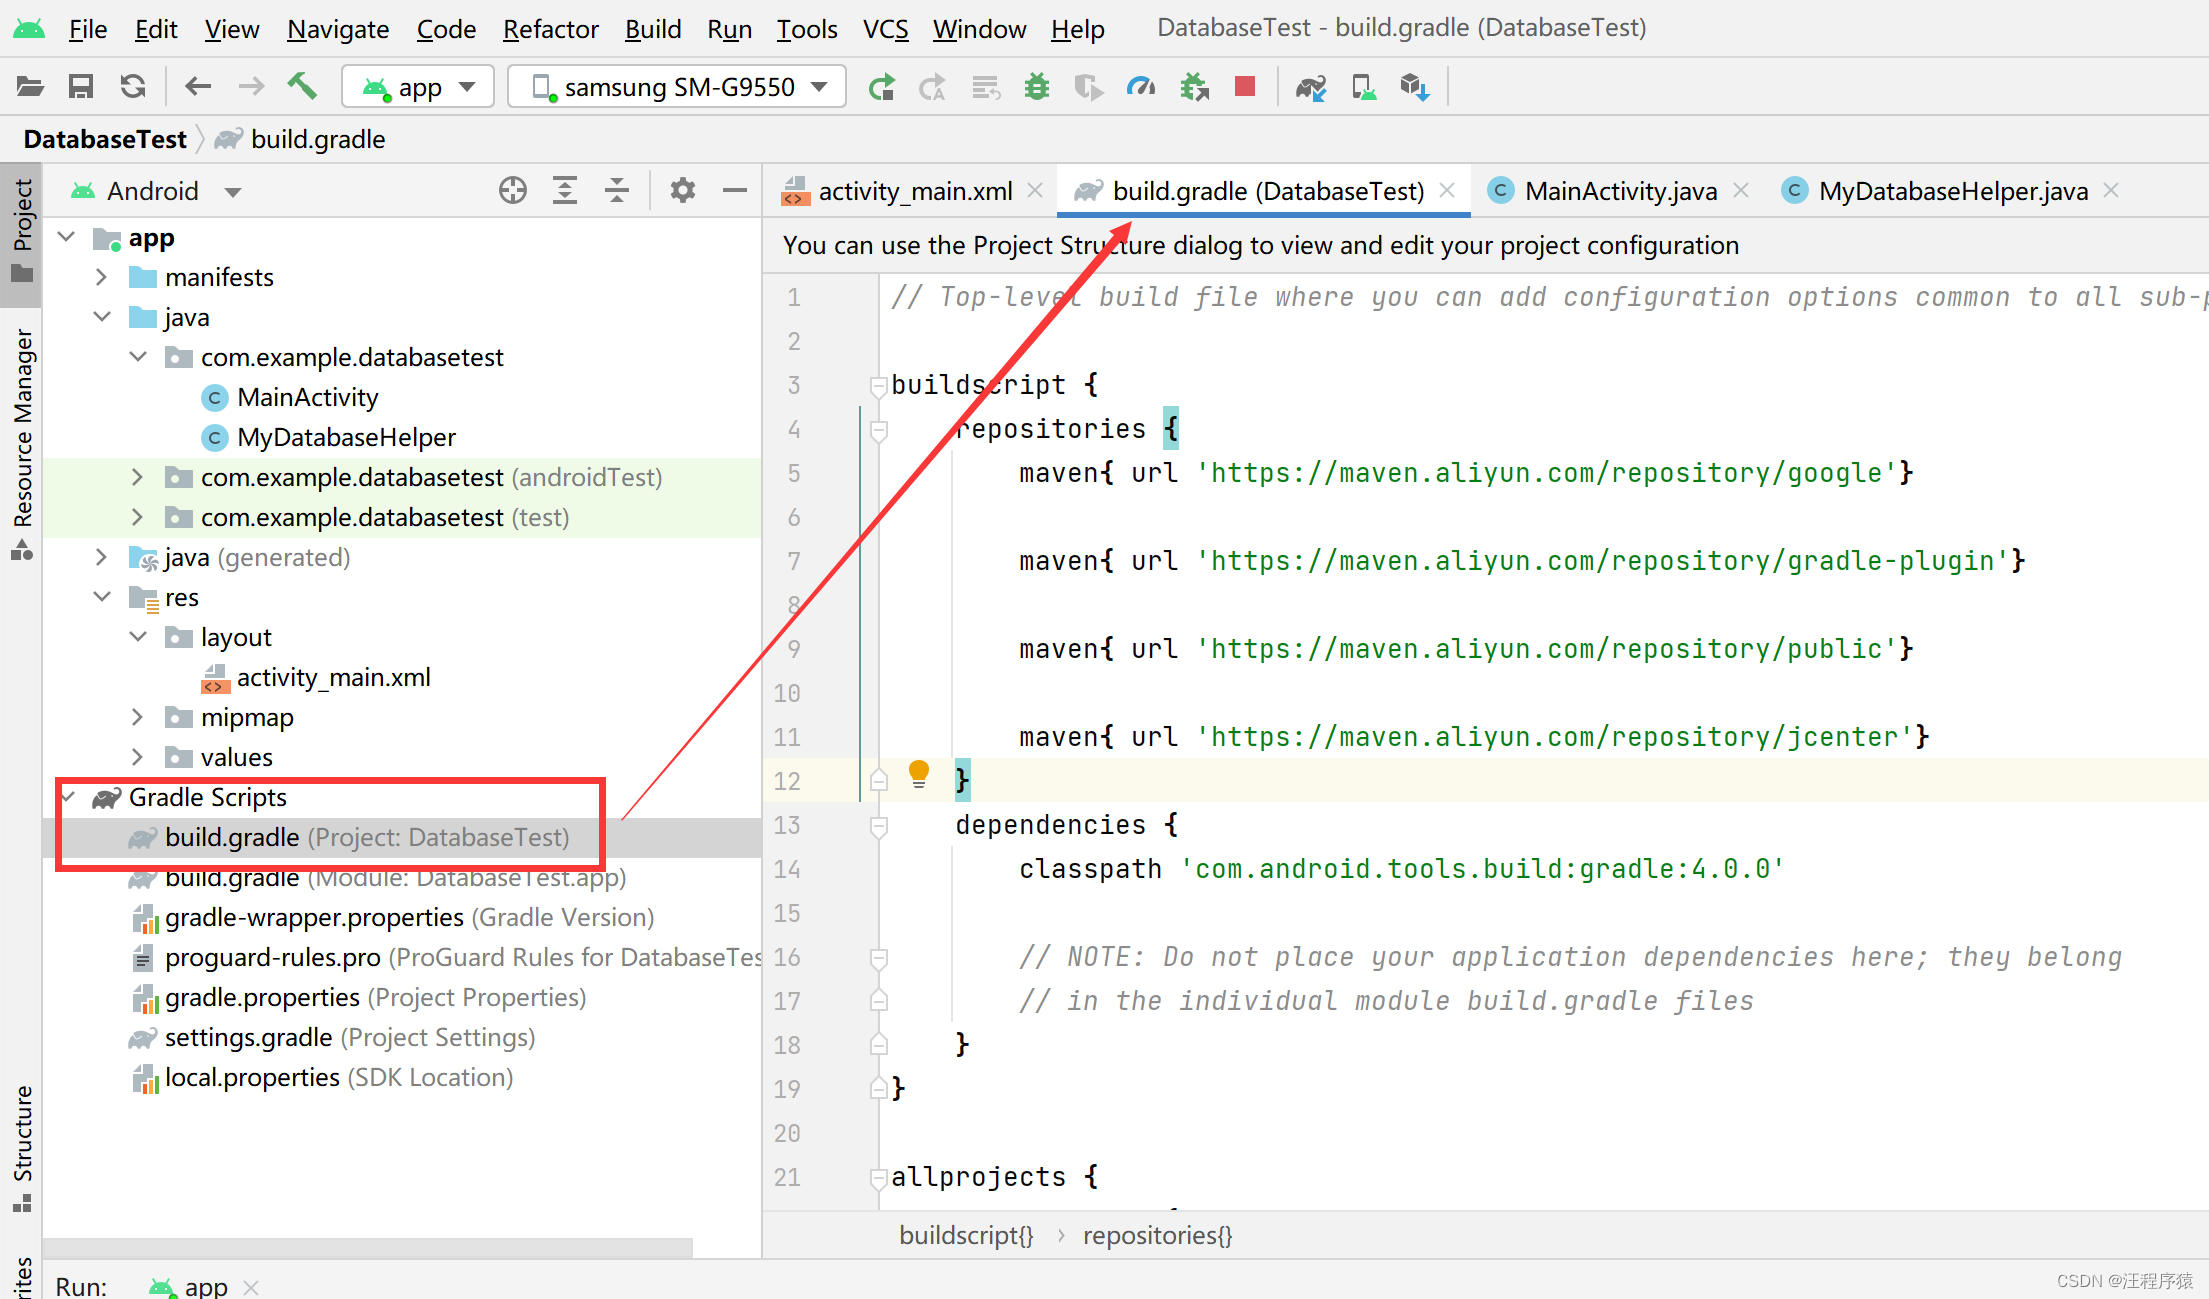Click the Profile app gauge icon
2209x1299 pixels.
pos(1141,88)
